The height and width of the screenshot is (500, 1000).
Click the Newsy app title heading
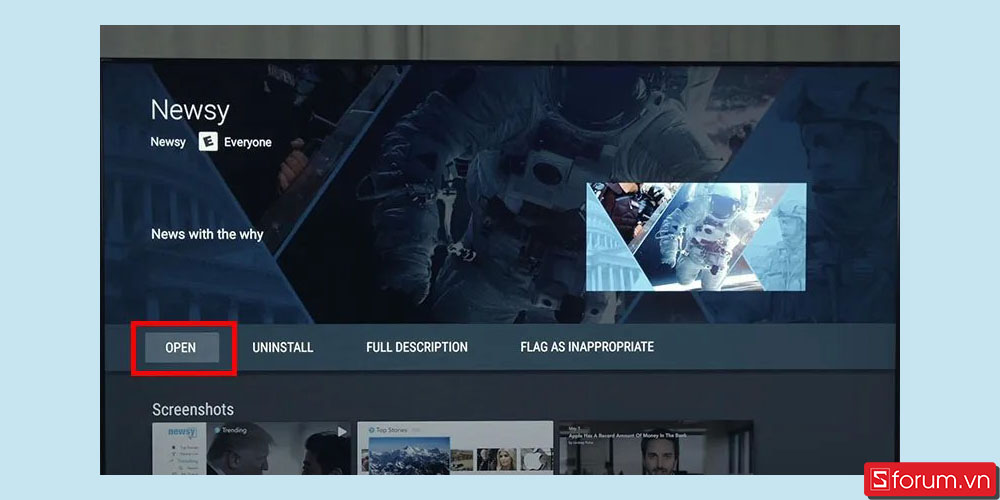click(190, 111)
